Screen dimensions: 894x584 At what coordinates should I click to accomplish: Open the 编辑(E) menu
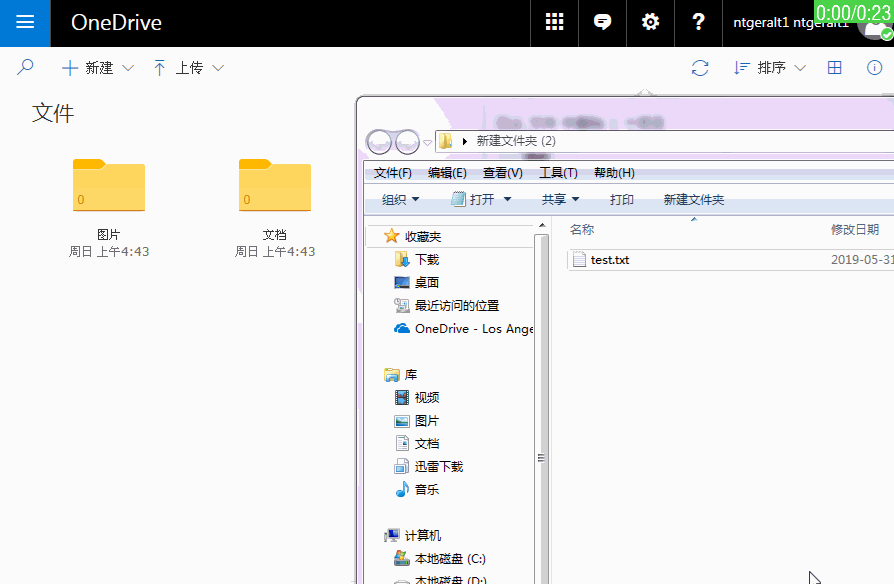tap(447, 173)
